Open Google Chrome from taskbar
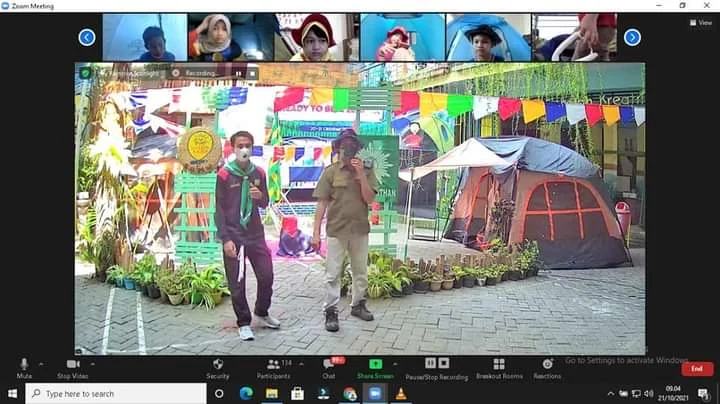 coord(349,393)
